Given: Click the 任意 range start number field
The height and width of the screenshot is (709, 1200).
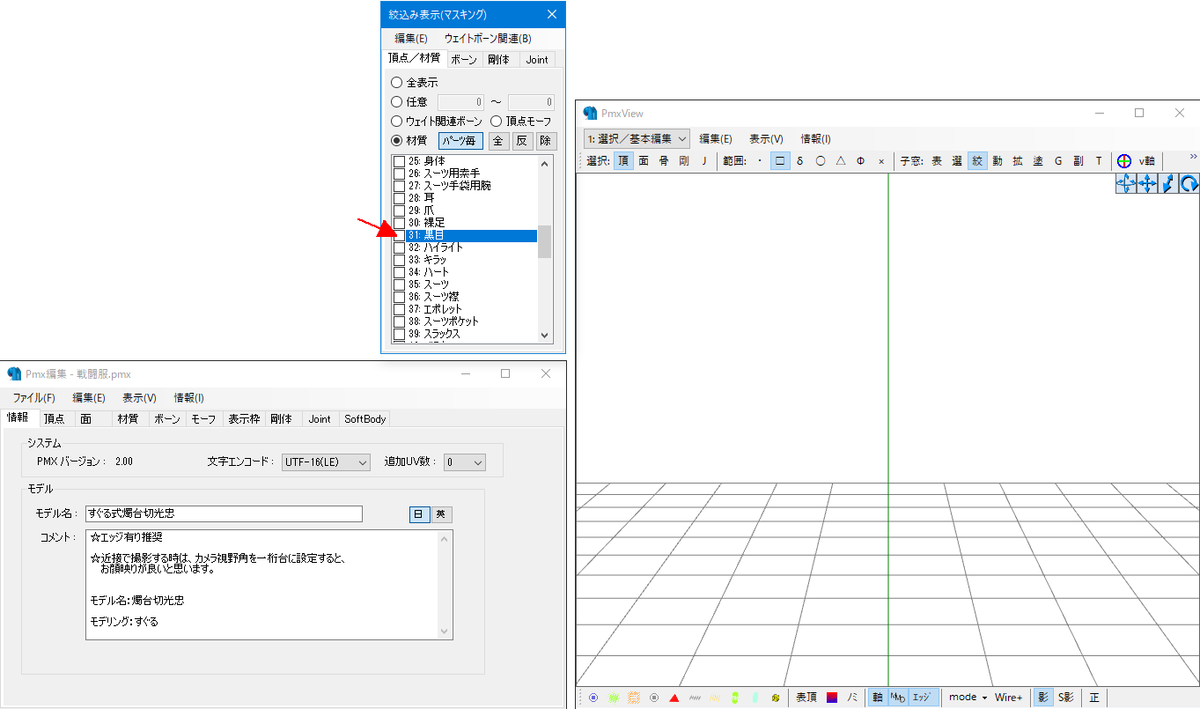Looking at the screenshot, I should (462, 102).
